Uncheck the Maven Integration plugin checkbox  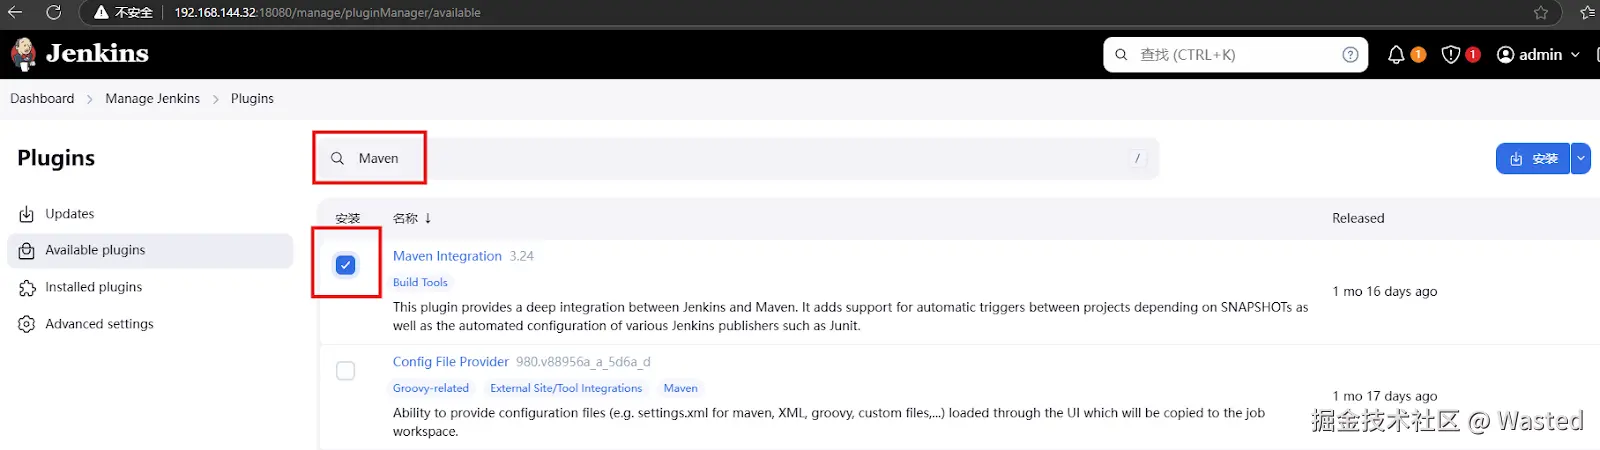tap(345, 265)
